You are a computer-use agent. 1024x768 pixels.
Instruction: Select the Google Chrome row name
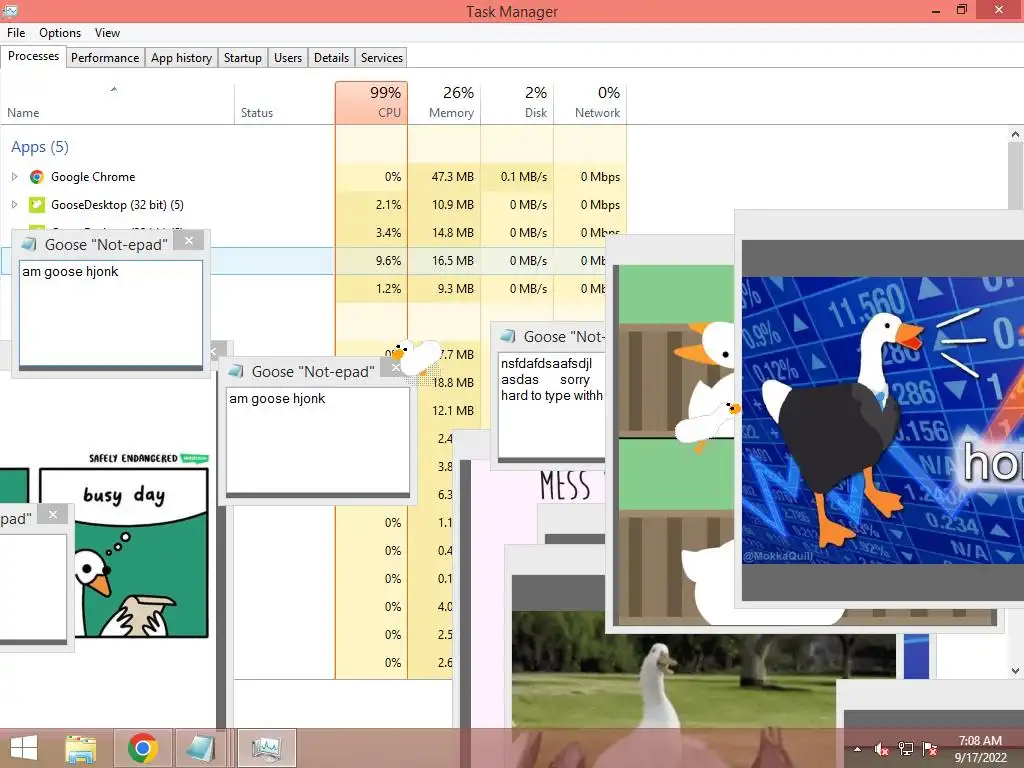(x=93, y=176)
